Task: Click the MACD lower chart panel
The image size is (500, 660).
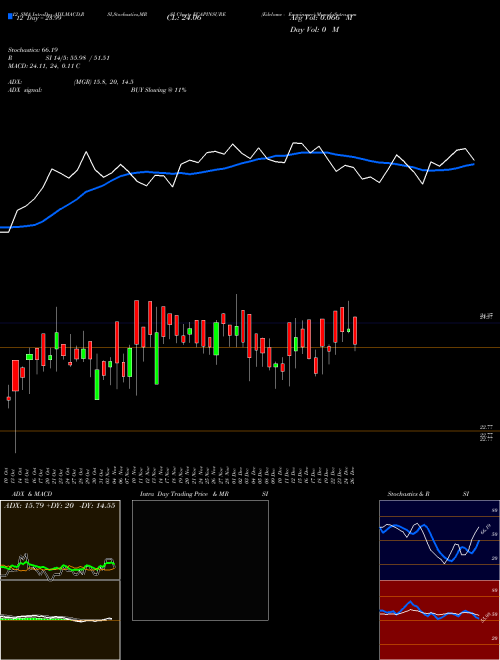Action: point(60,620)
